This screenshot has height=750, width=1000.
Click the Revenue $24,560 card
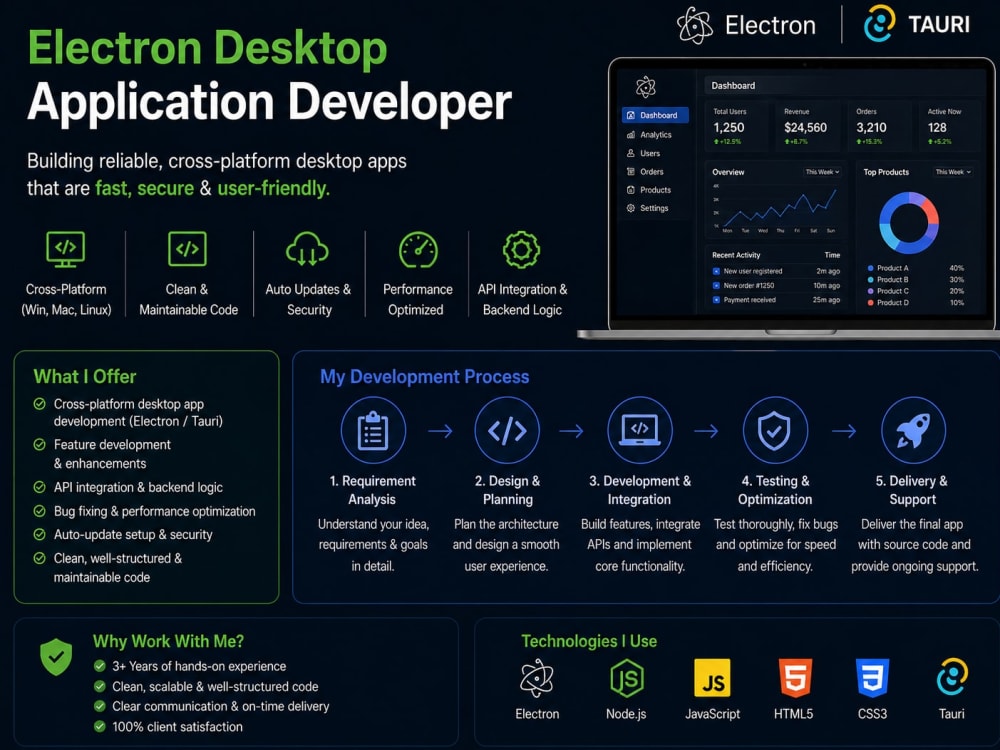809,126
